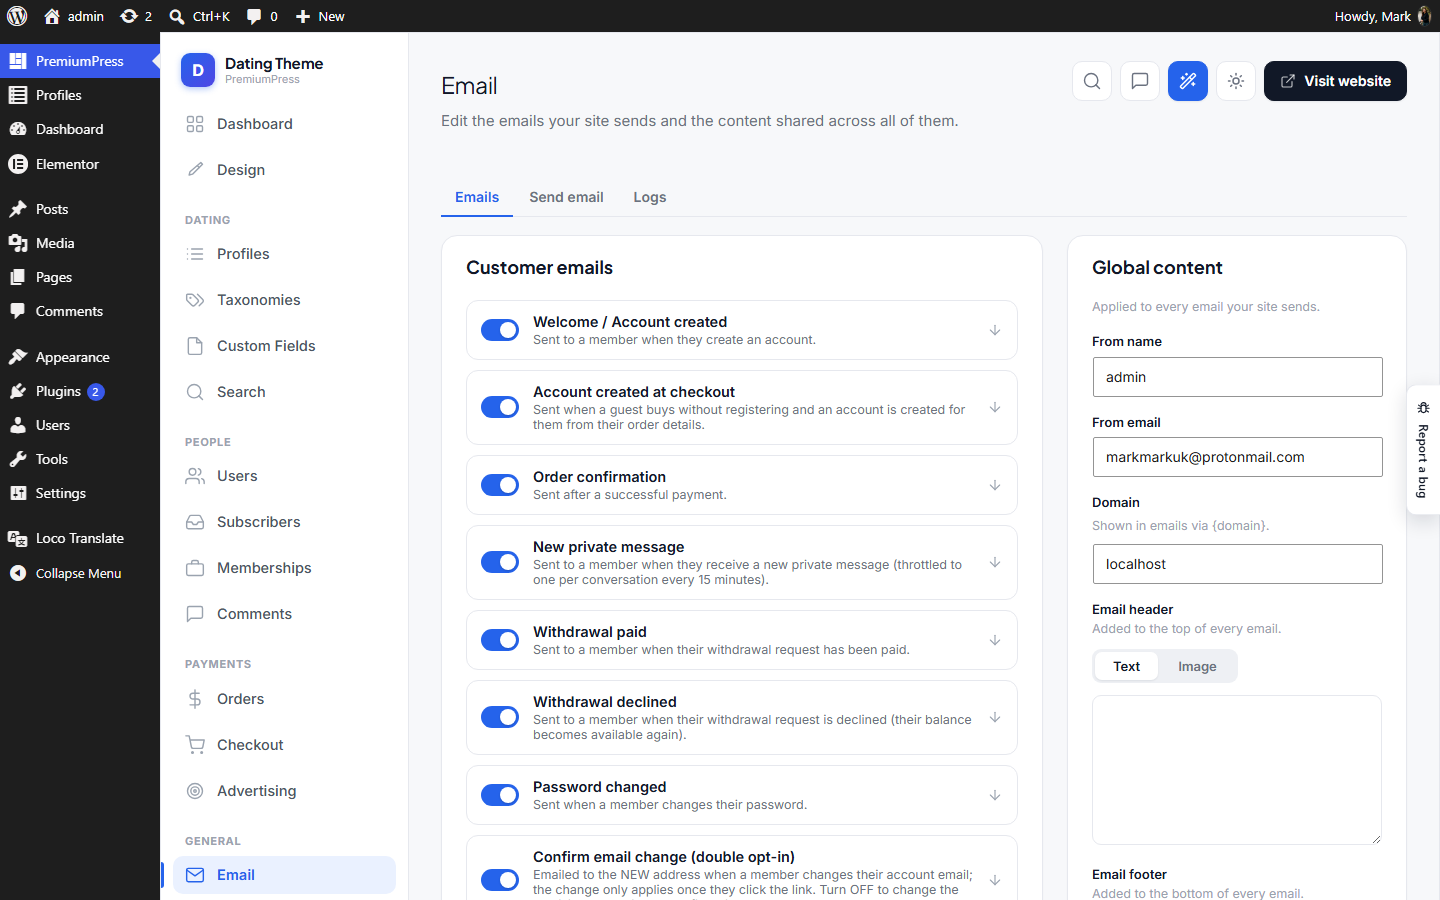Open Plugins in the WordPress menu
This screenshot has width=1440, height=900.
coord(80,391)
